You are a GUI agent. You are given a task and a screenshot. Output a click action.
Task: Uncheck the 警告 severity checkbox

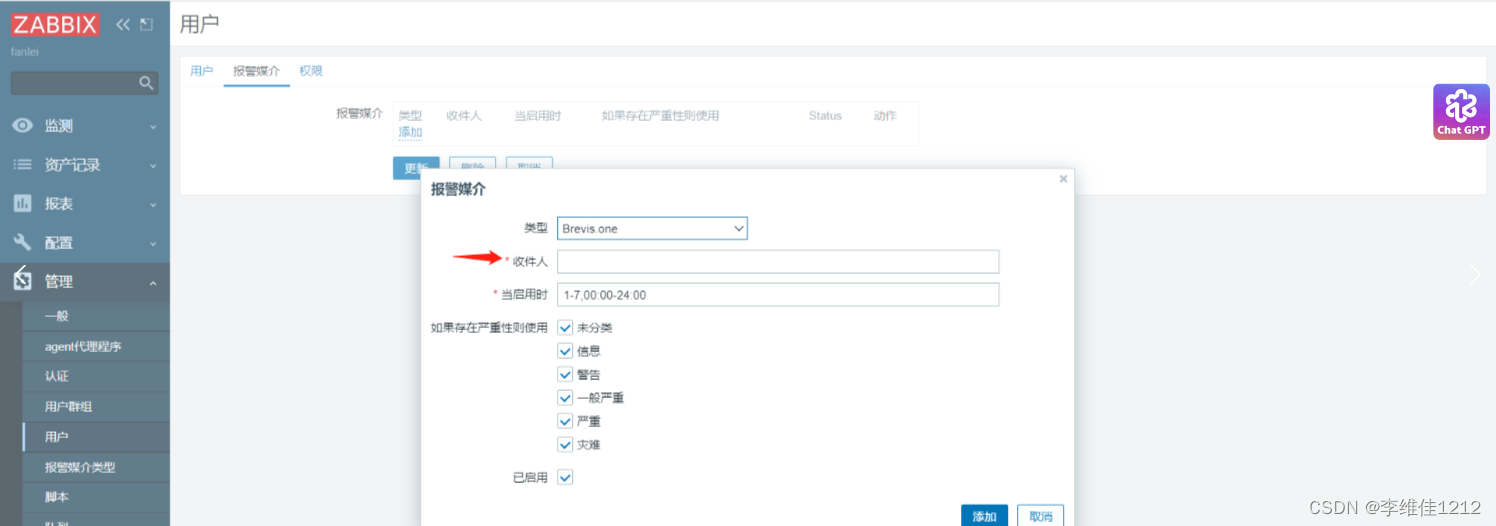[565, 375]
